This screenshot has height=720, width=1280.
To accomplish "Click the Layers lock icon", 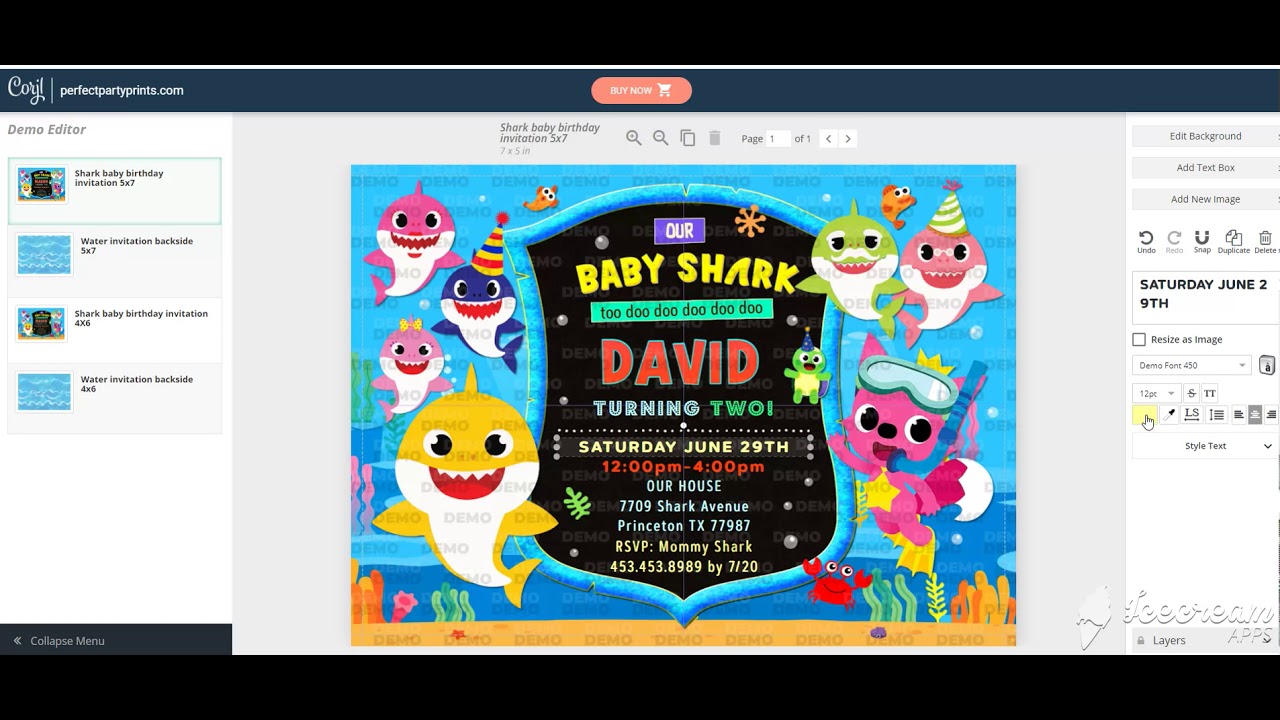I will (x=1140, y=640).
